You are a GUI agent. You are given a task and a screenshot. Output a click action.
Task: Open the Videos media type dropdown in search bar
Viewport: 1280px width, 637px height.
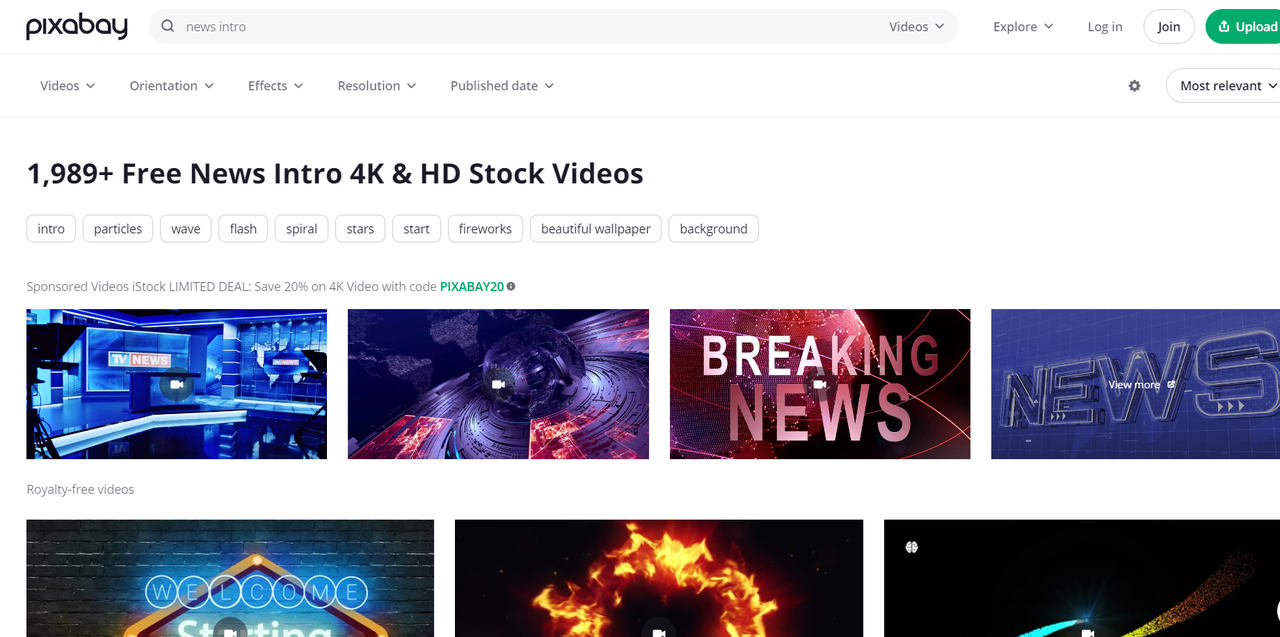pos(917,27)
